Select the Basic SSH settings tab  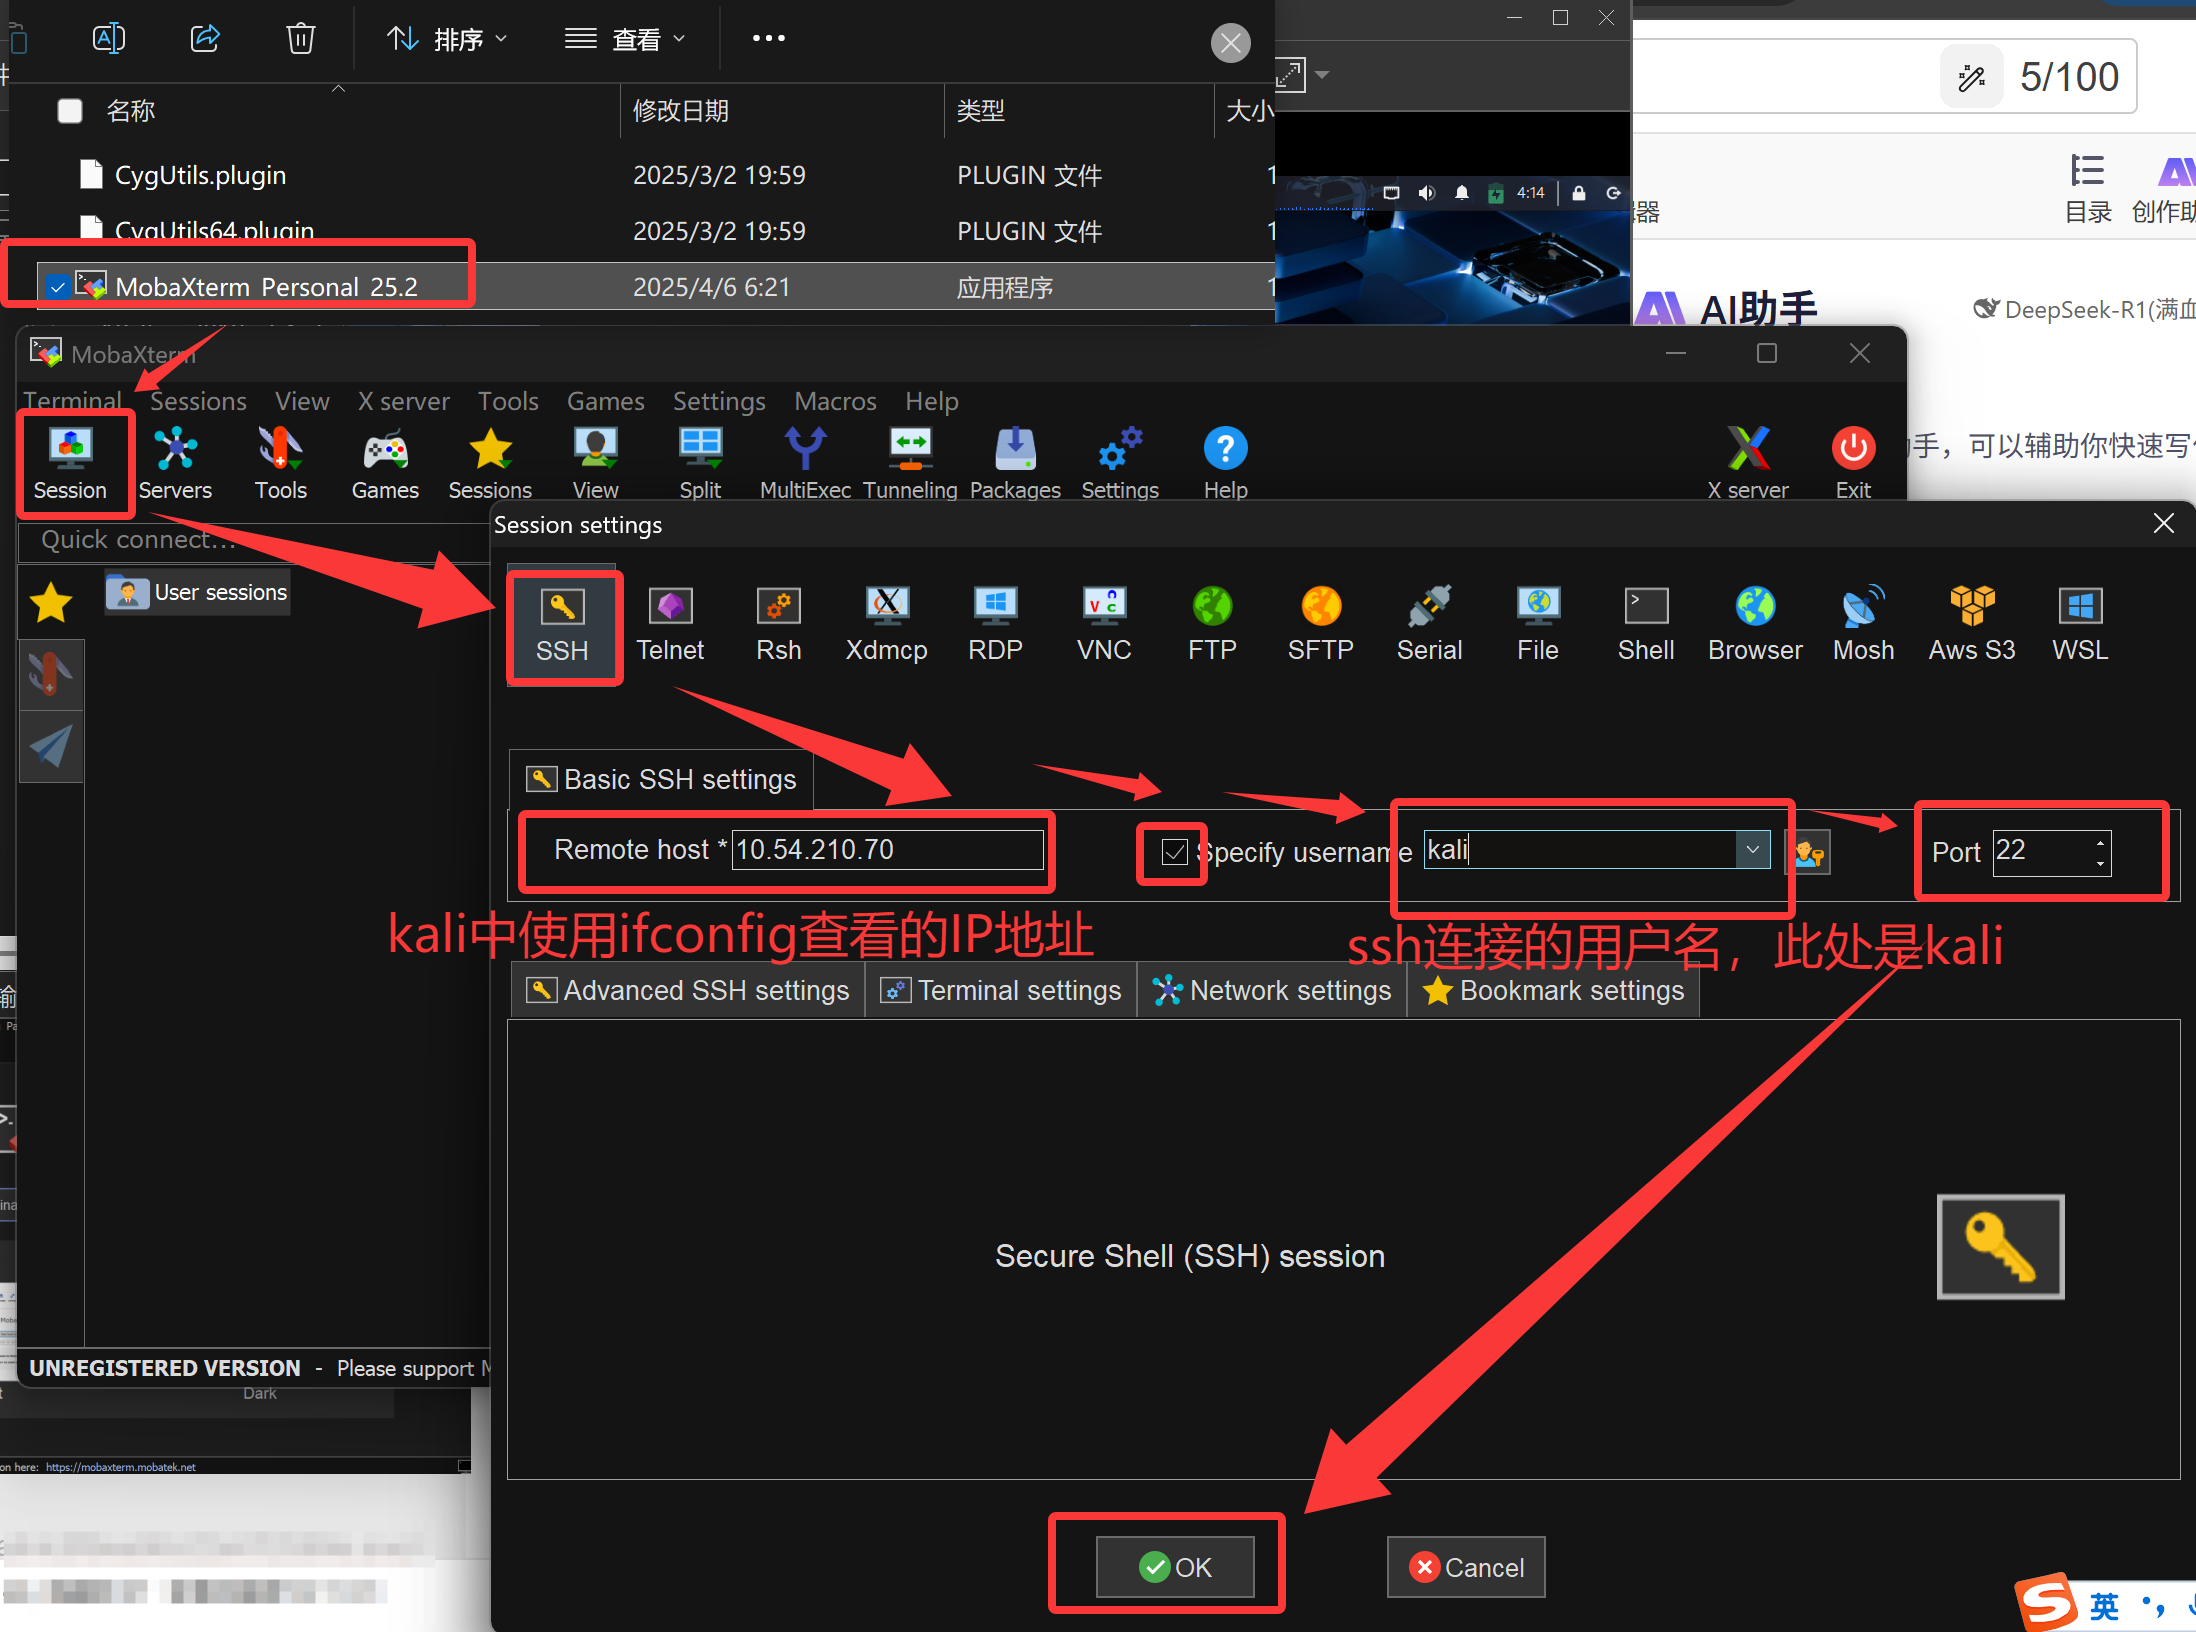tap(662, 779)
